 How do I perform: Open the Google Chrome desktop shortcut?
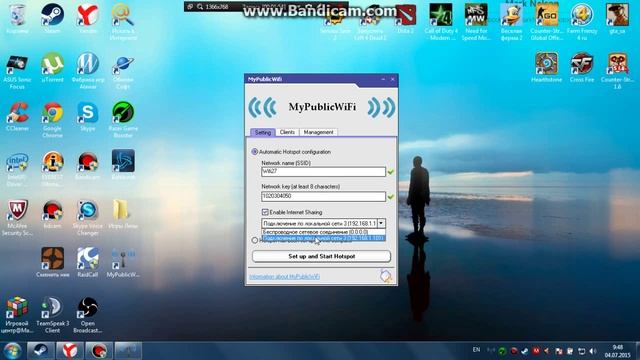[52, 119]
